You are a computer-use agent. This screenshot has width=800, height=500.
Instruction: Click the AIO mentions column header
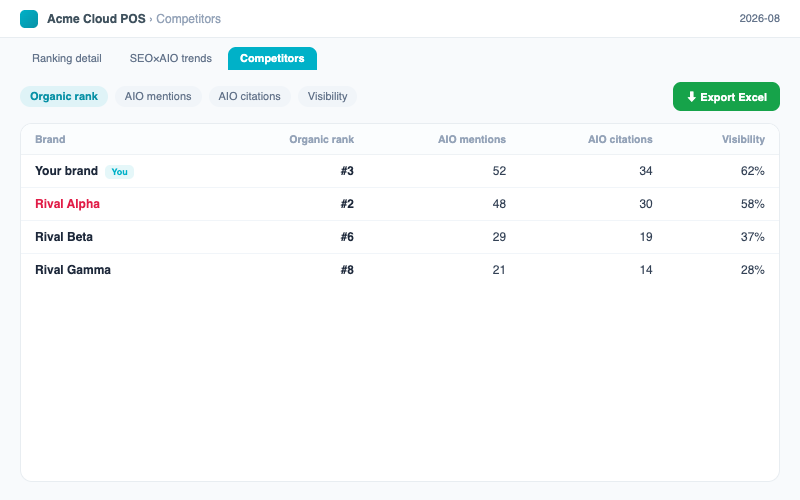click(472, 139)
